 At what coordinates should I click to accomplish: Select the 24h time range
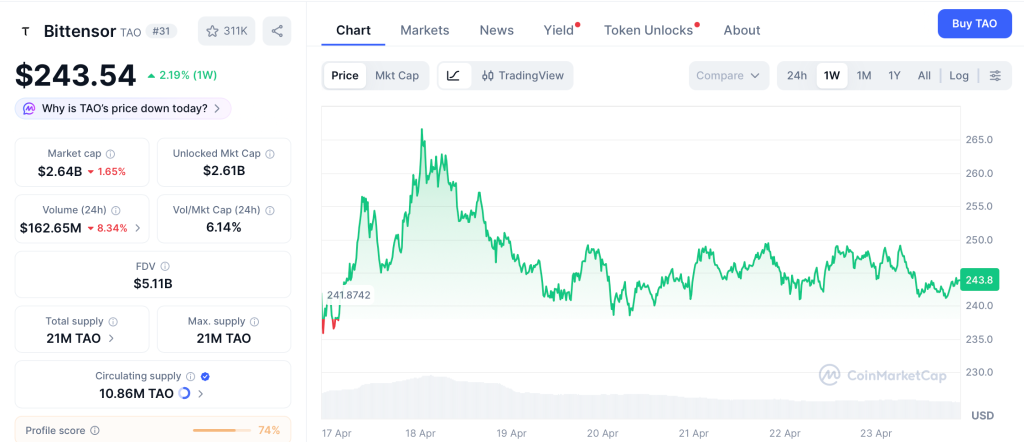point(797,76)
